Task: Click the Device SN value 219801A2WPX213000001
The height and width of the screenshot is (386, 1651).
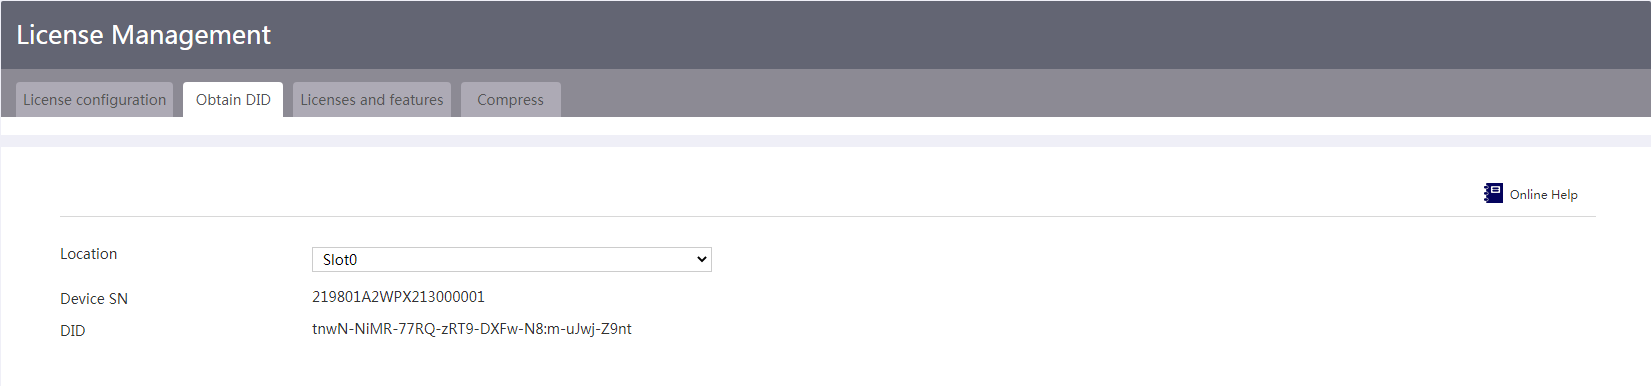Action: click(x=398, y=297)
